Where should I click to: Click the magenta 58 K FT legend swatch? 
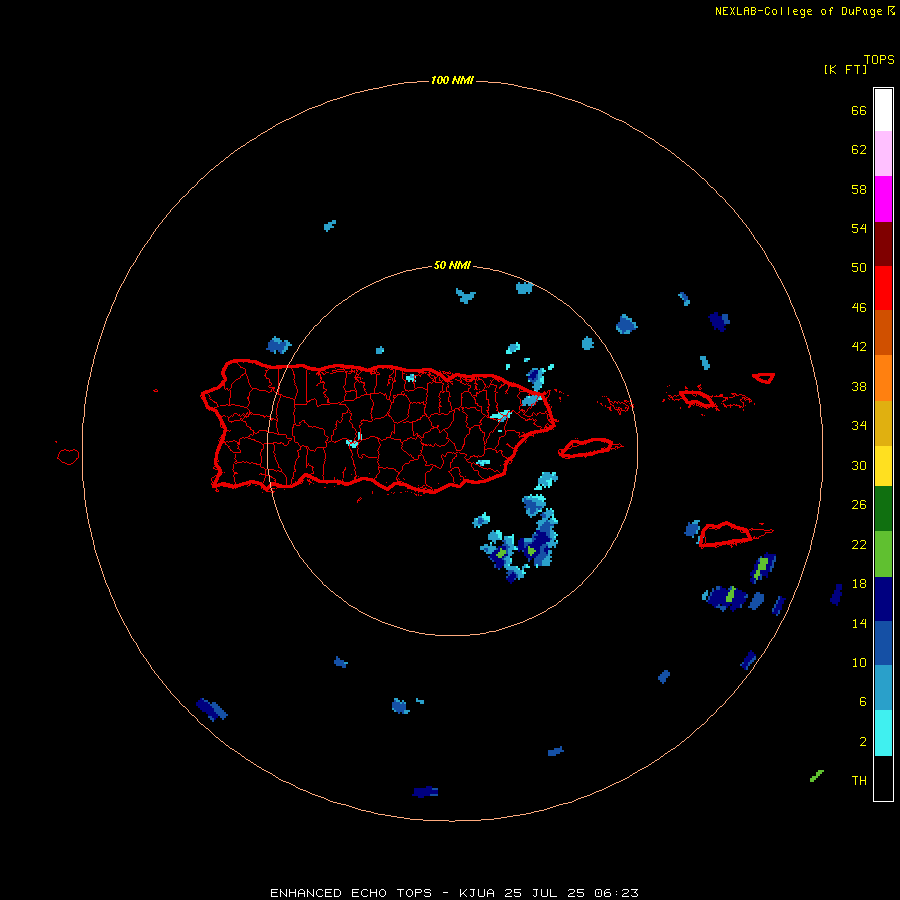(883, 199)
